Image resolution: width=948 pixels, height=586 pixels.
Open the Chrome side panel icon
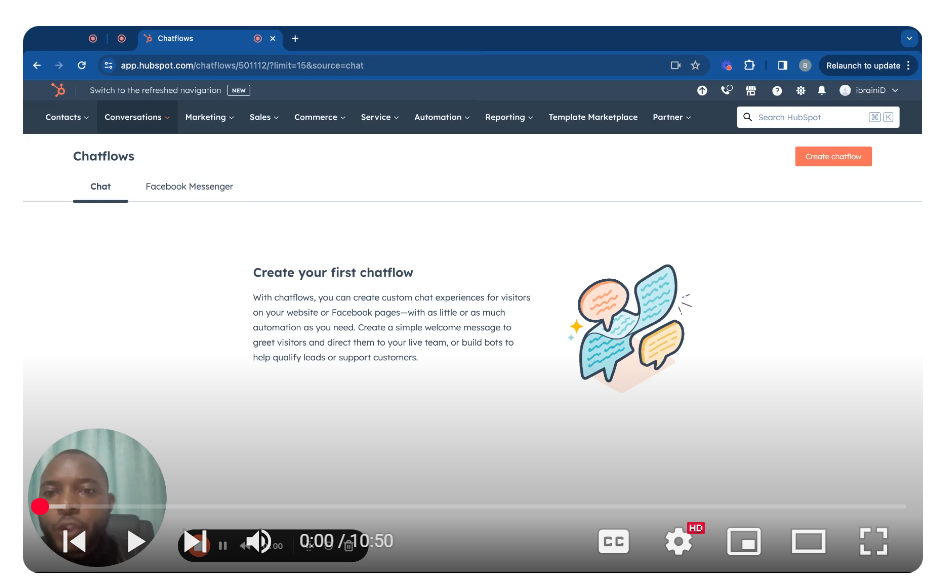coord(782,65)
